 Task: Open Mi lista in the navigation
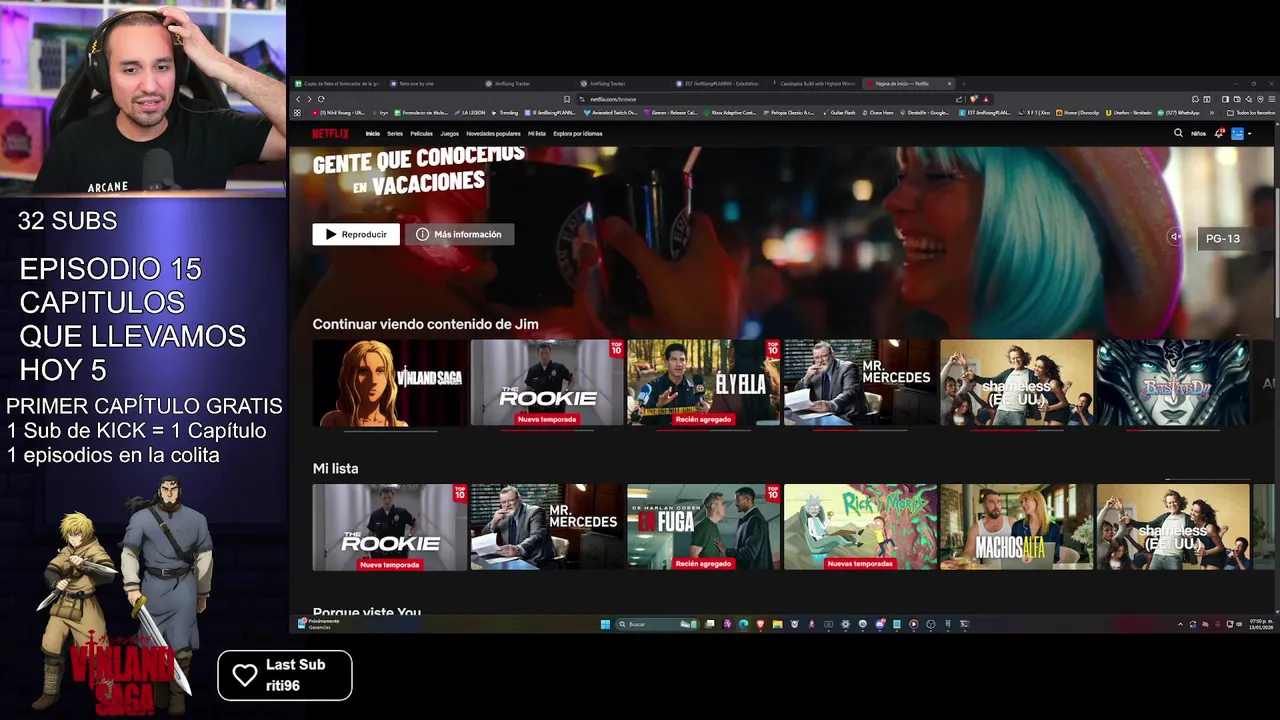coord(537,133)
